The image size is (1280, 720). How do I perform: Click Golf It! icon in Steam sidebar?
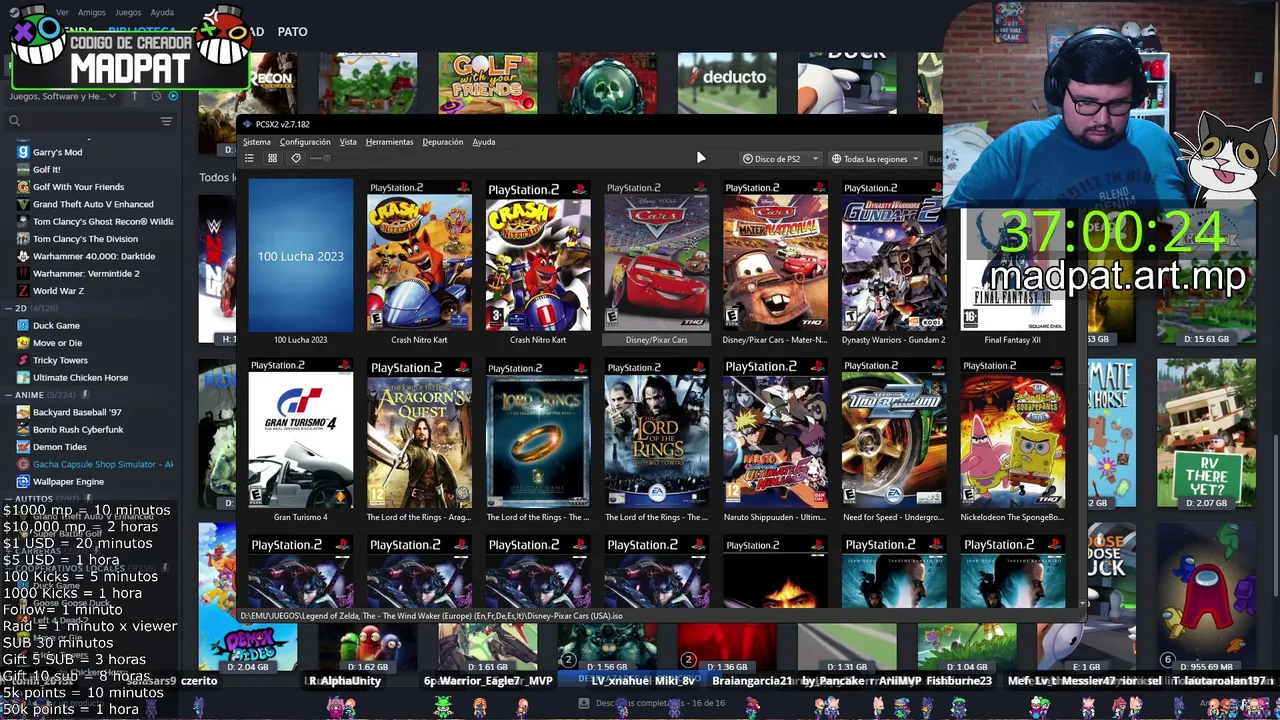click(x=23, y=169)
